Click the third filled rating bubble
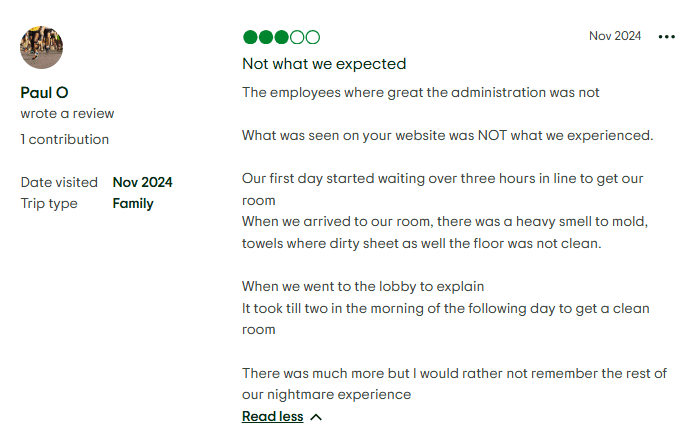The height and width of the screenshot is (433, 700). pos(281,37)
